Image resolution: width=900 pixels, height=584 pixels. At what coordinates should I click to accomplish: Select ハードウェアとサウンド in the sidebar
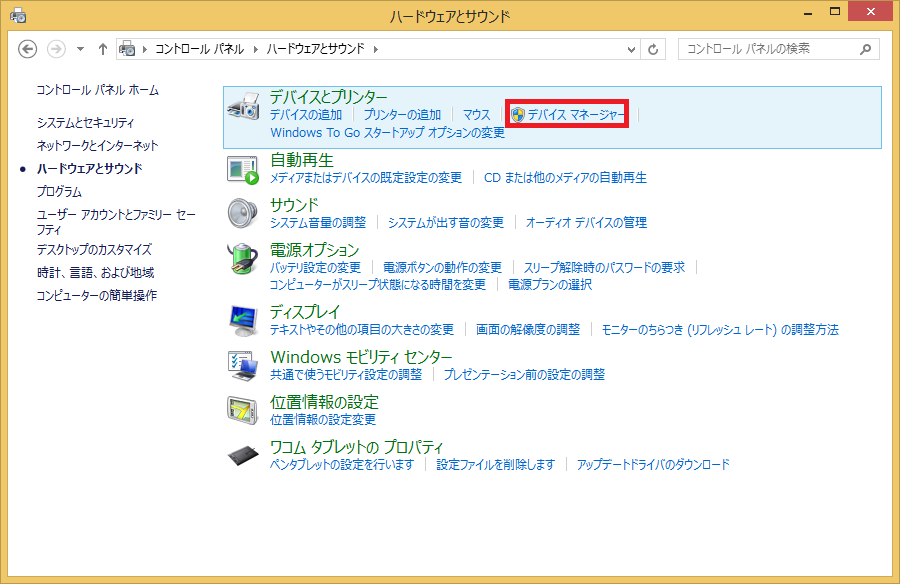point(90,169)
